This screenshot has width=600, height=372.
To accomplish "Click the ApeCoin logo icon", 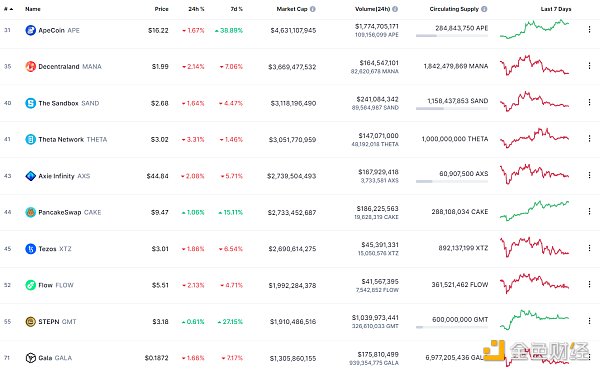I will (x=30, y=30).
